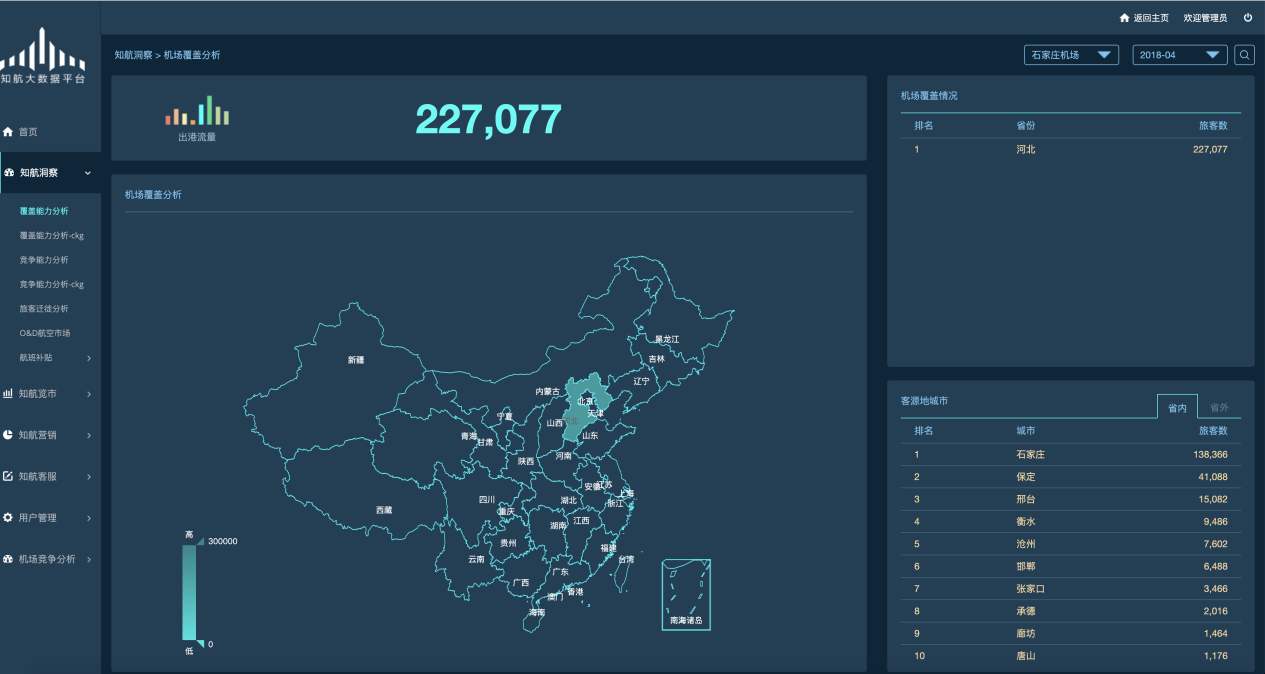Click the 首页 home icon in sidebar
The width and height of the screenshot is (1265, 674).
pos(9,132)
